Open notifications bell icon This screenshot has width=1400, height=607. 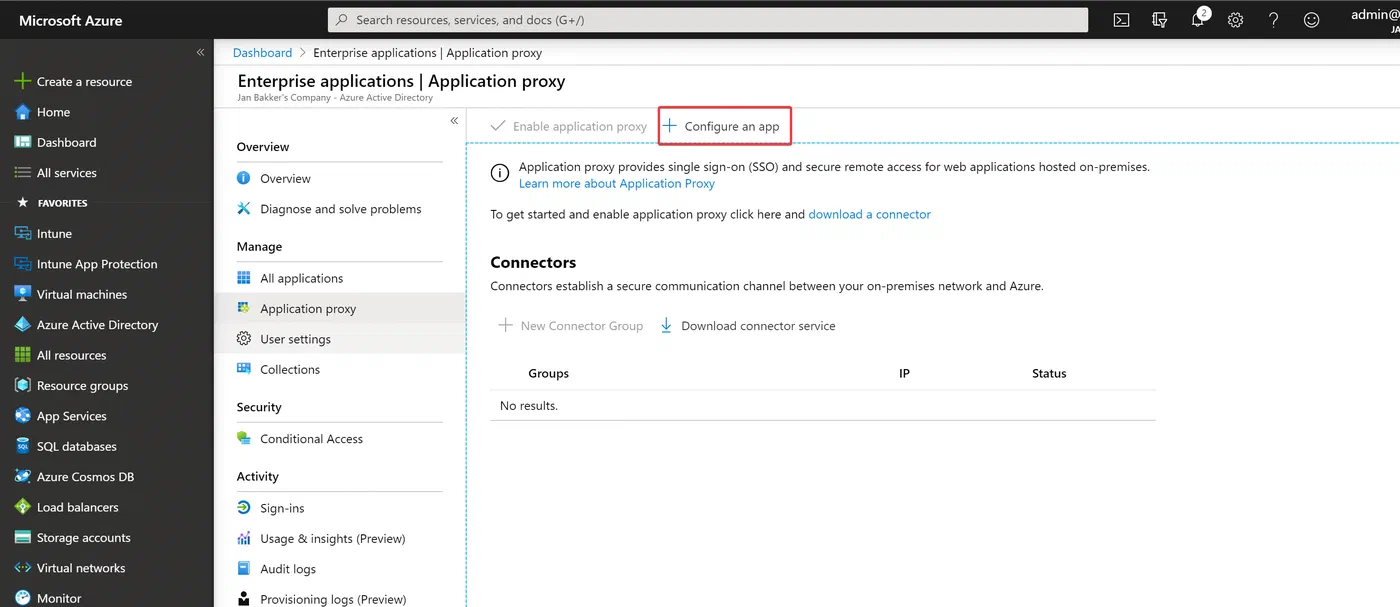click(x=1198, y=20)
